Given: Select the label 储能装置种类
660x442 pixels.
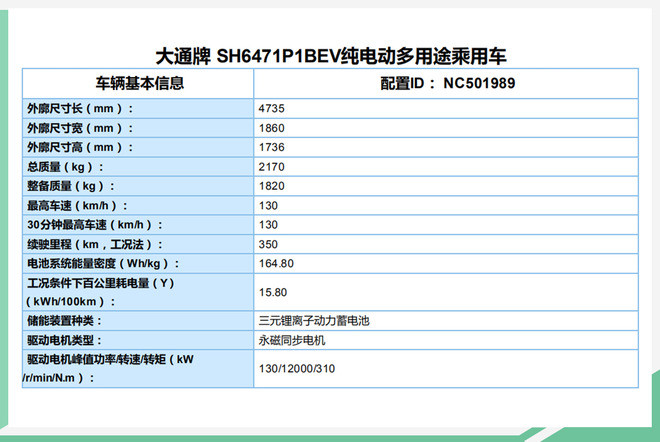Looking at the screenshot, I should [x=64, y=321].
